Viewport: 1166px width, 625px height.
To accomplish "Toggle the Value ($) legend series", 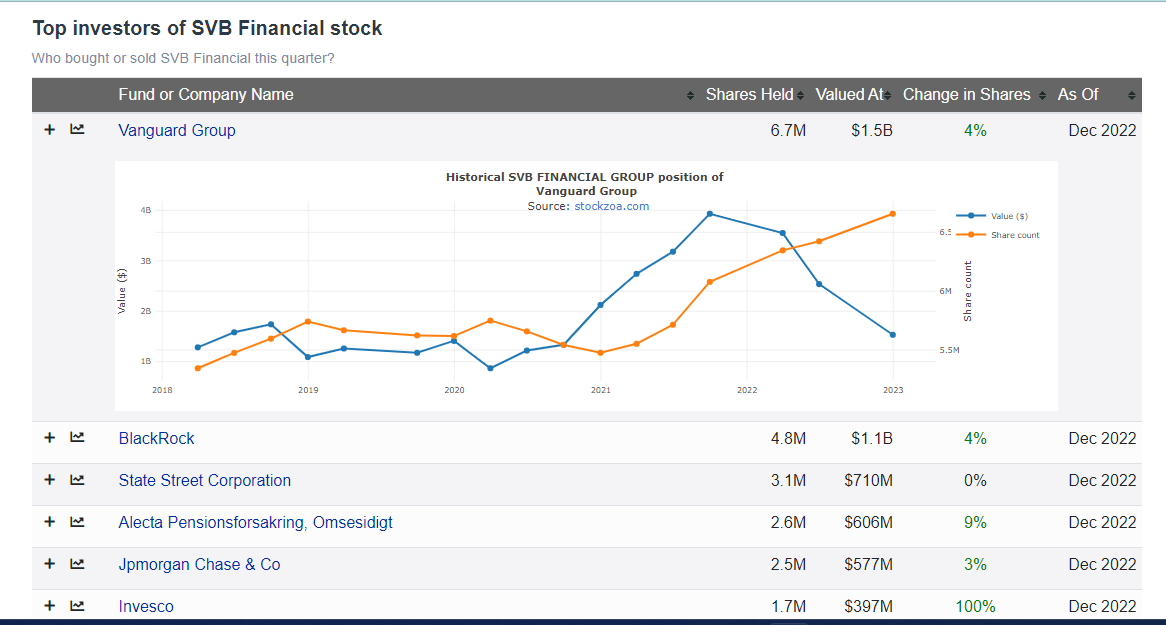I will pos(993,216).
